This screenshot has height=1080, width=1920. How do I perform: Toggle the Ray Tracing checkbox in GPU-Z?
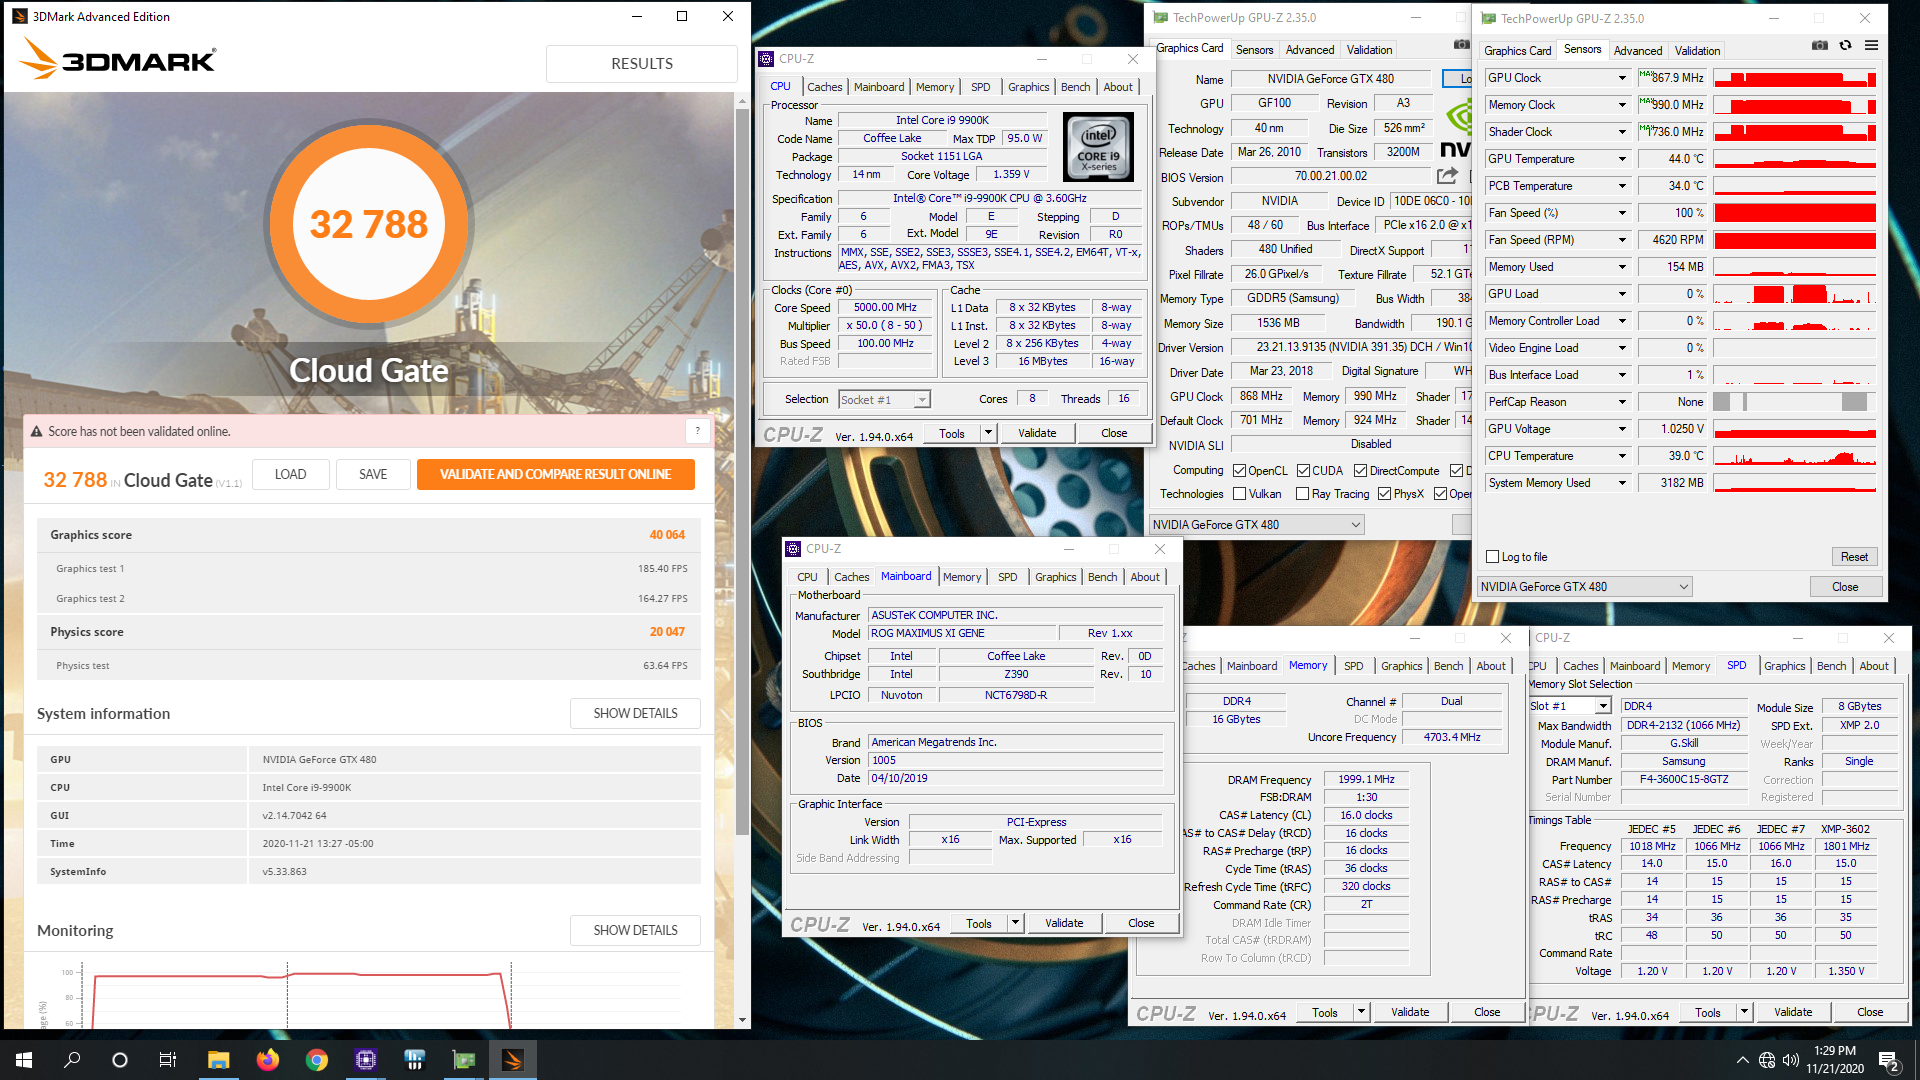[x=1302, y=494]
